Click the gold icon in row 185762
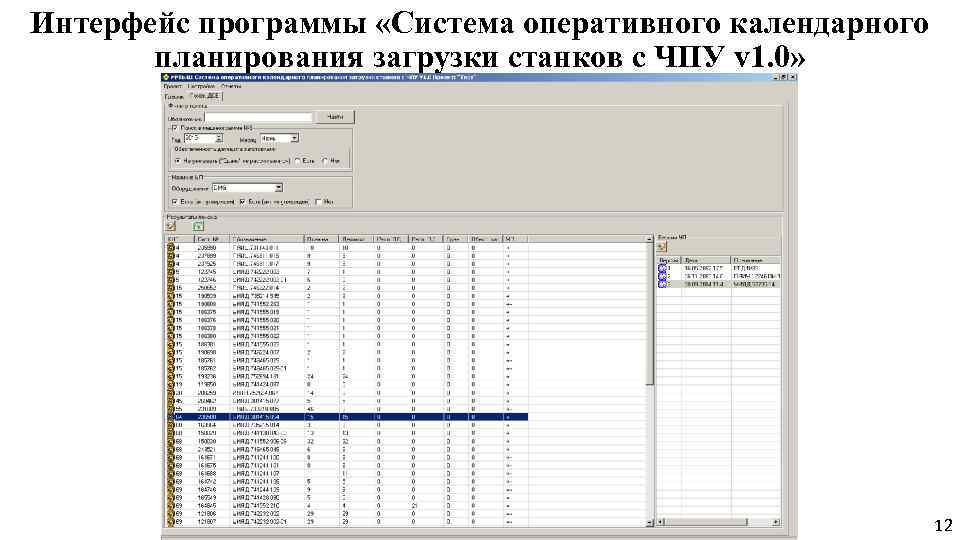 point(171,369)
